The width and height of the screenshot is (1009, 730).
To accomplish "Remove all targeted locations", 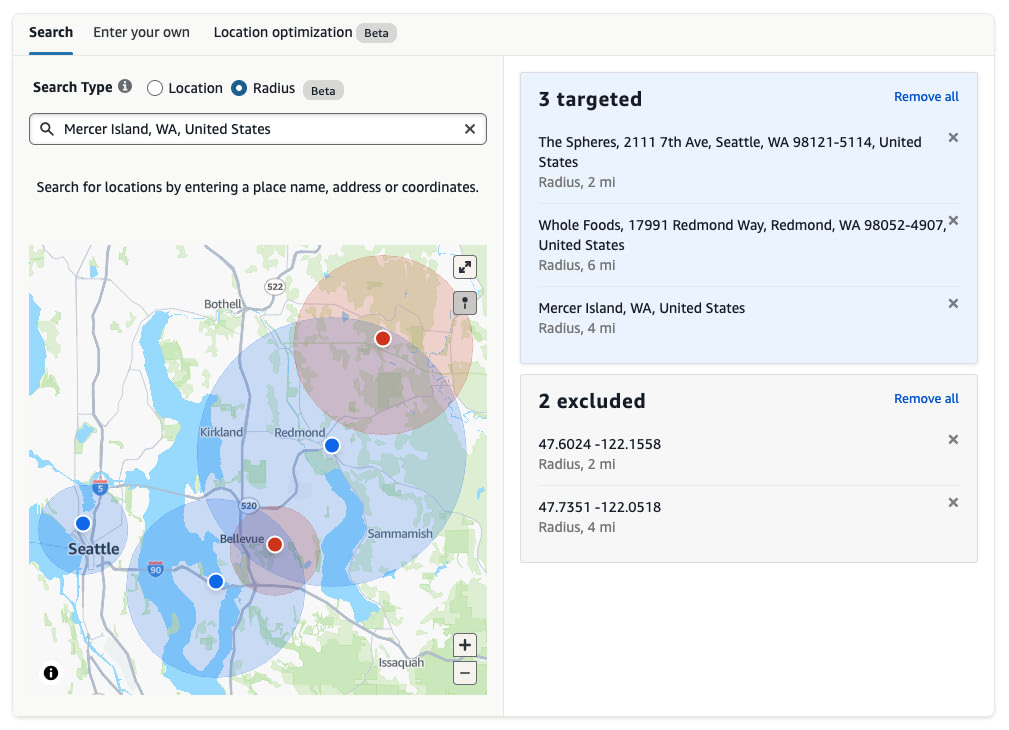I will click(926, 96).
